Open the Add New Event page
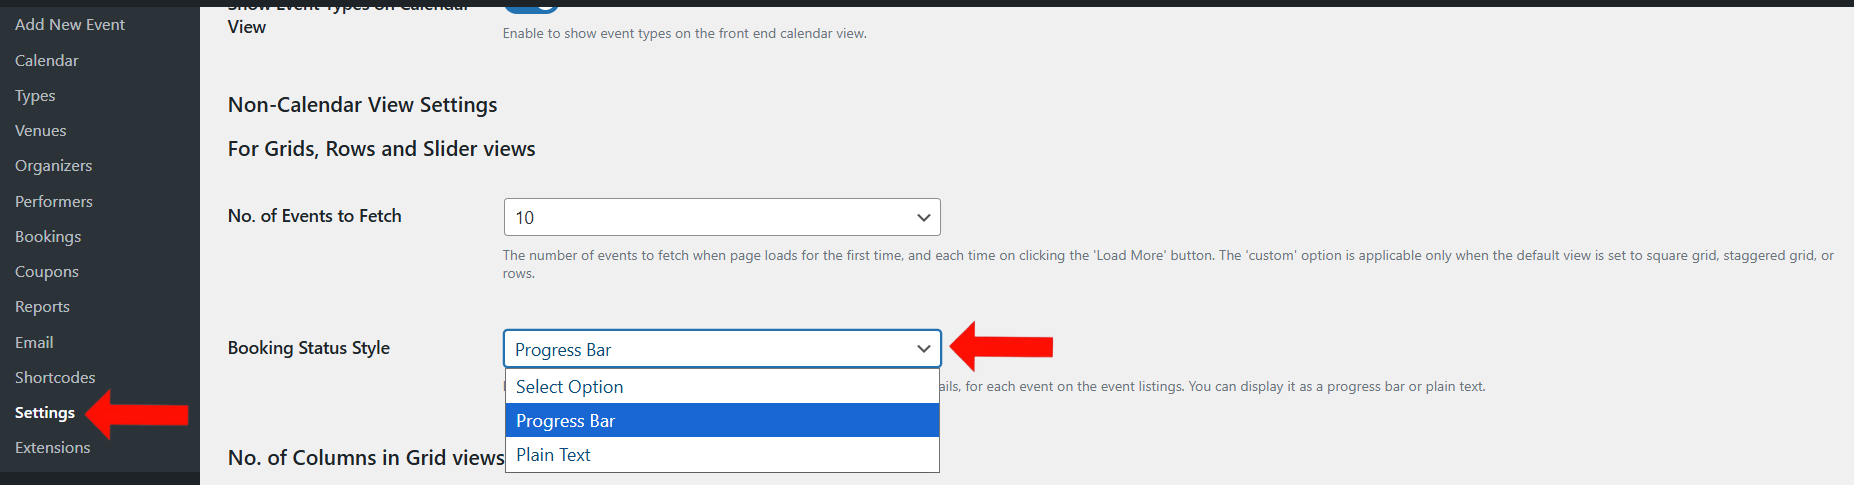This screenshot has height=485, width=1854. click(x=70, y=24)
